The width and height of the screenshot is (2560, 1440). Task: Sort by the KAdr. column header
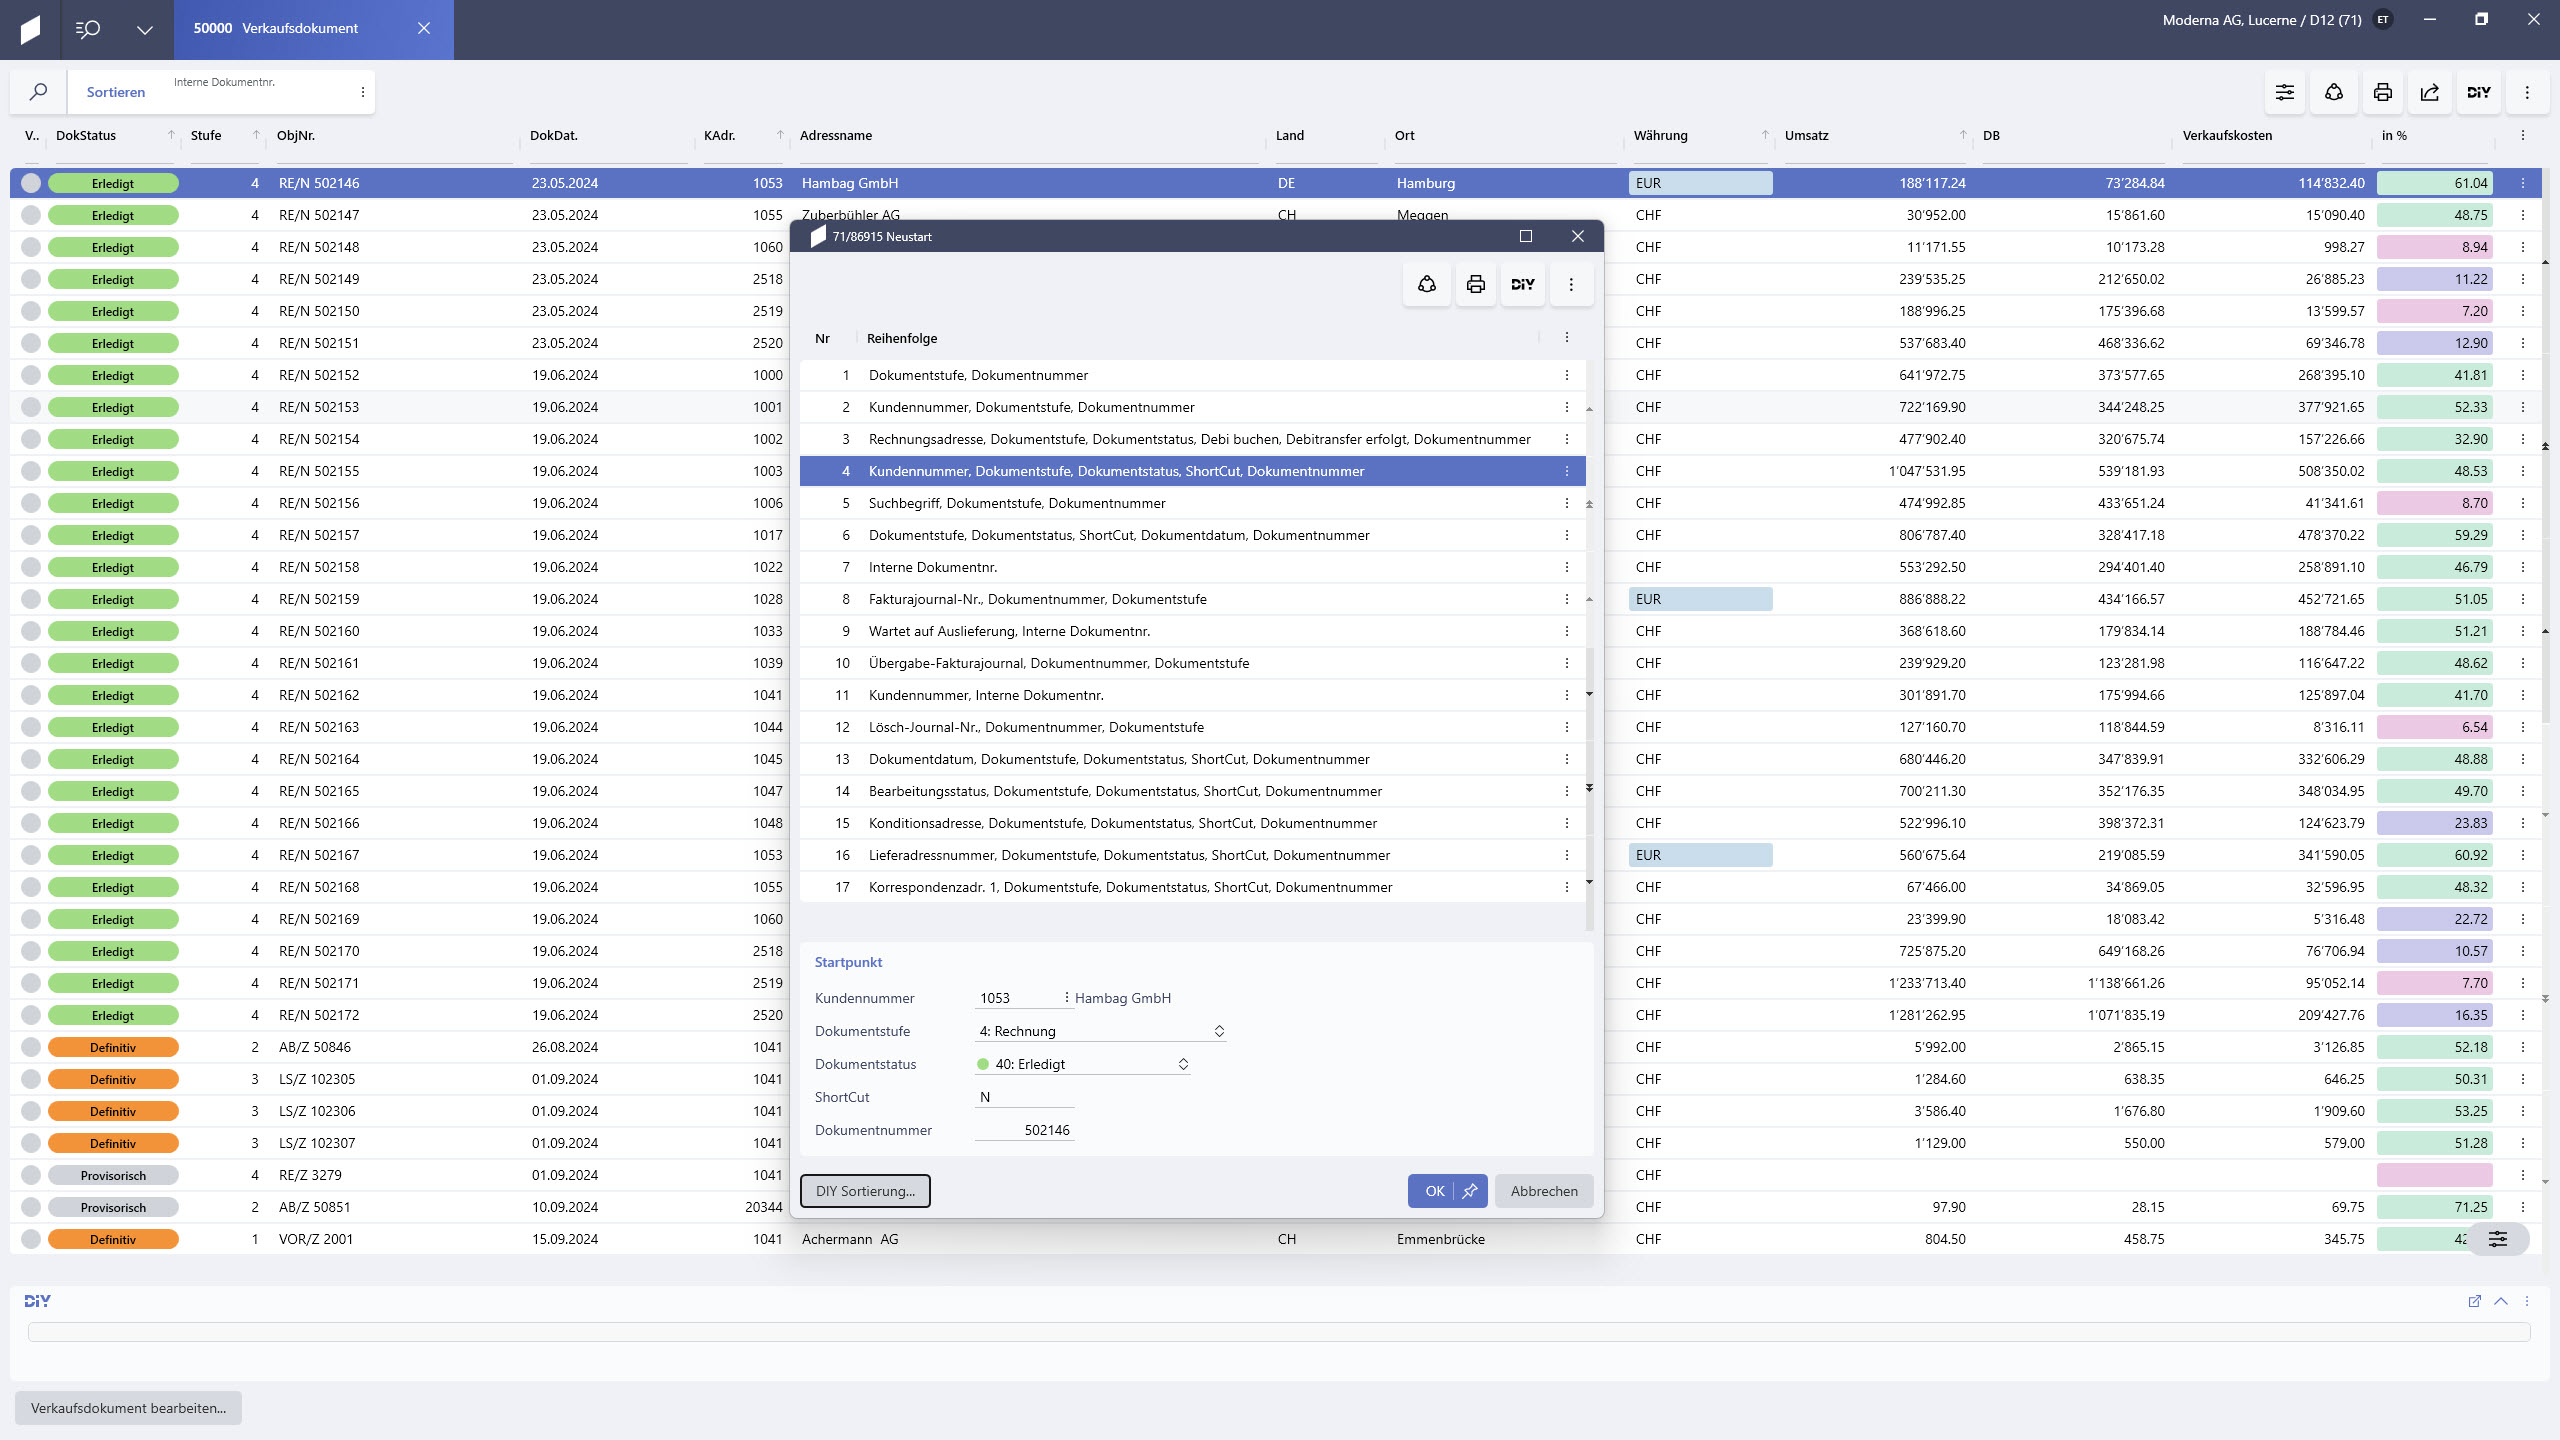click(719, 135)
